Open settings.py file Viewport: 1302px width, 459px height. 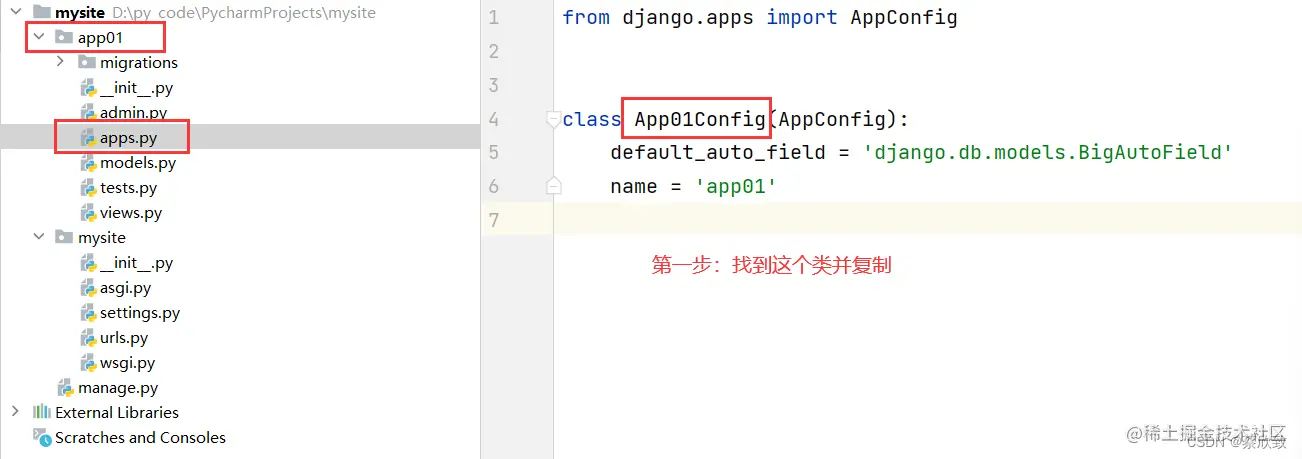(x=140, y=313)
